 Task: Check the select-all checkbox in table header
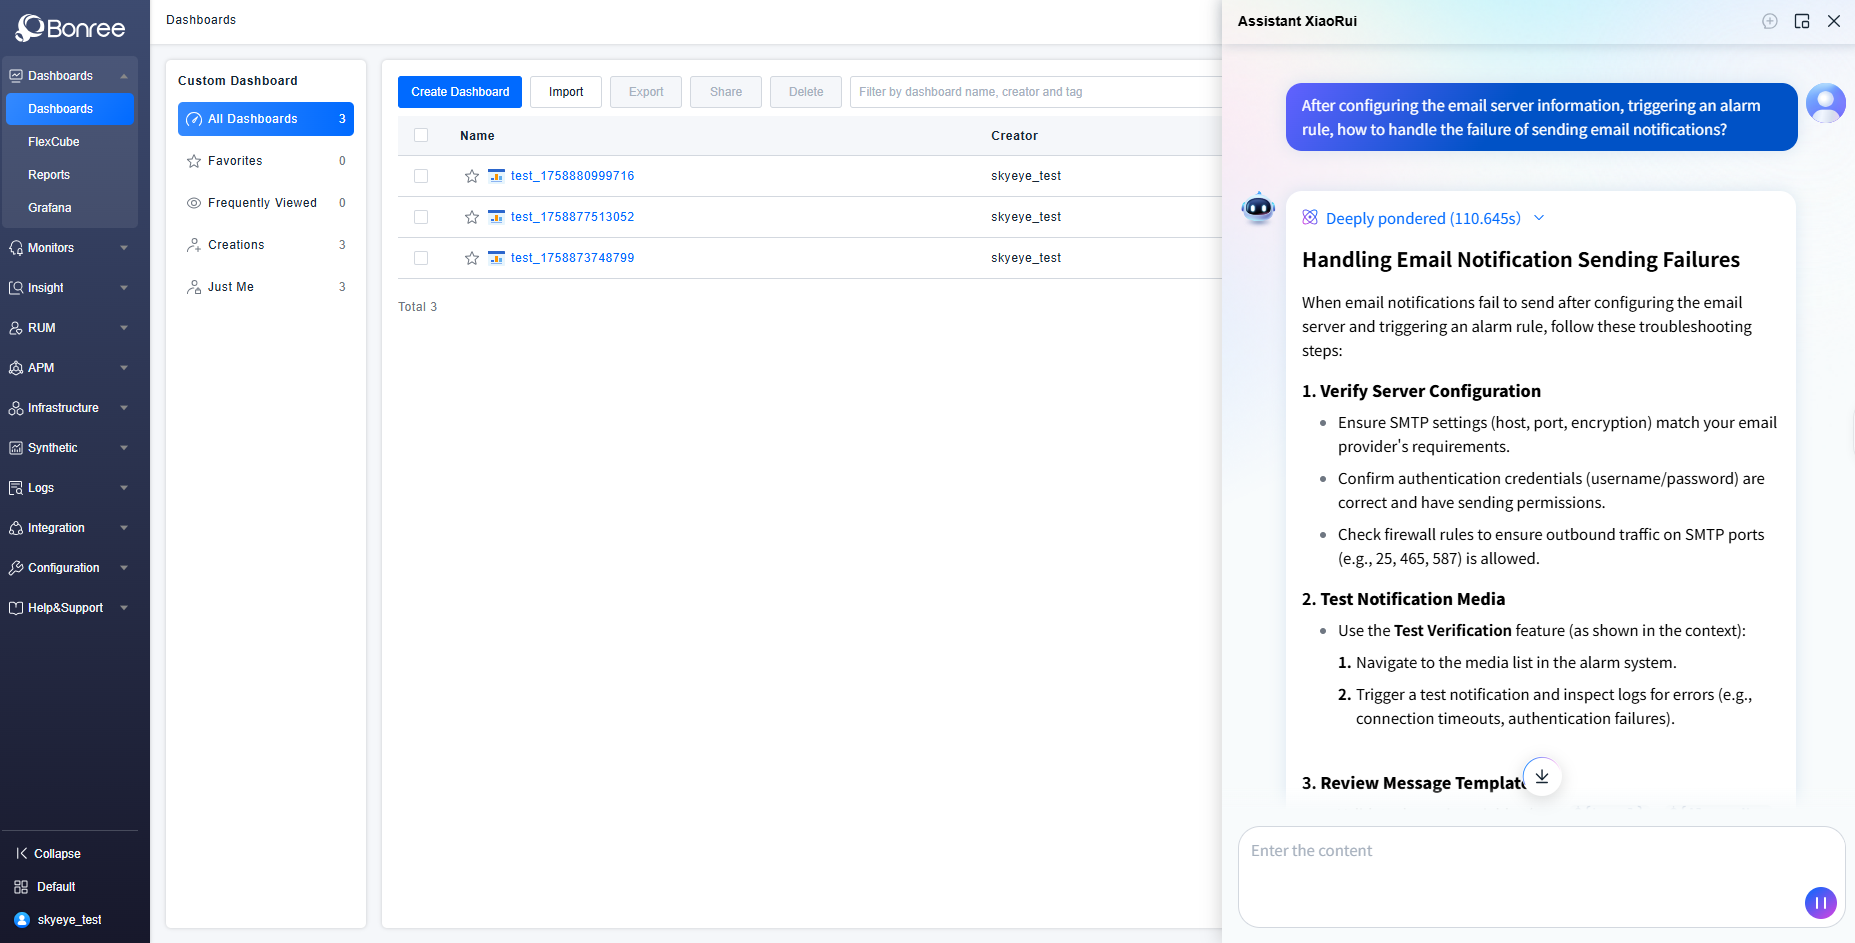421,136
